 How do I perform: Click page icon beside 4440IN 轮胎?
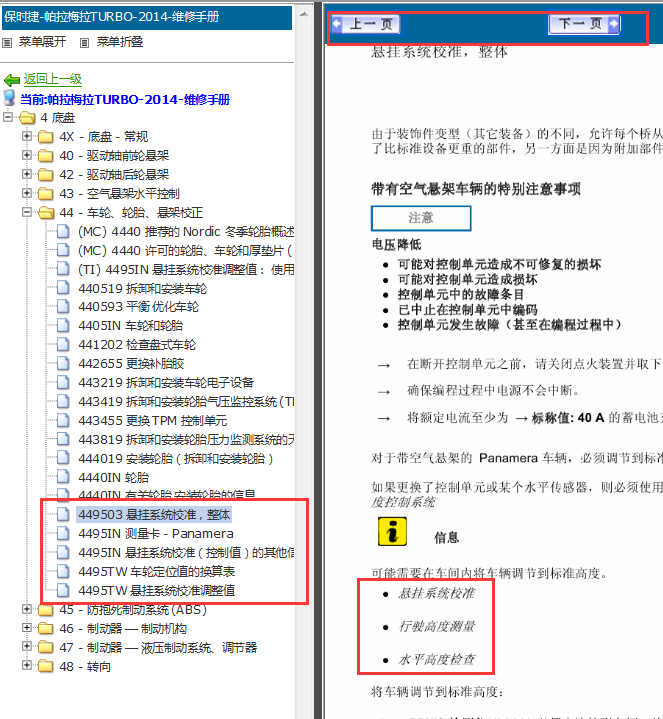tap(63, 476)
